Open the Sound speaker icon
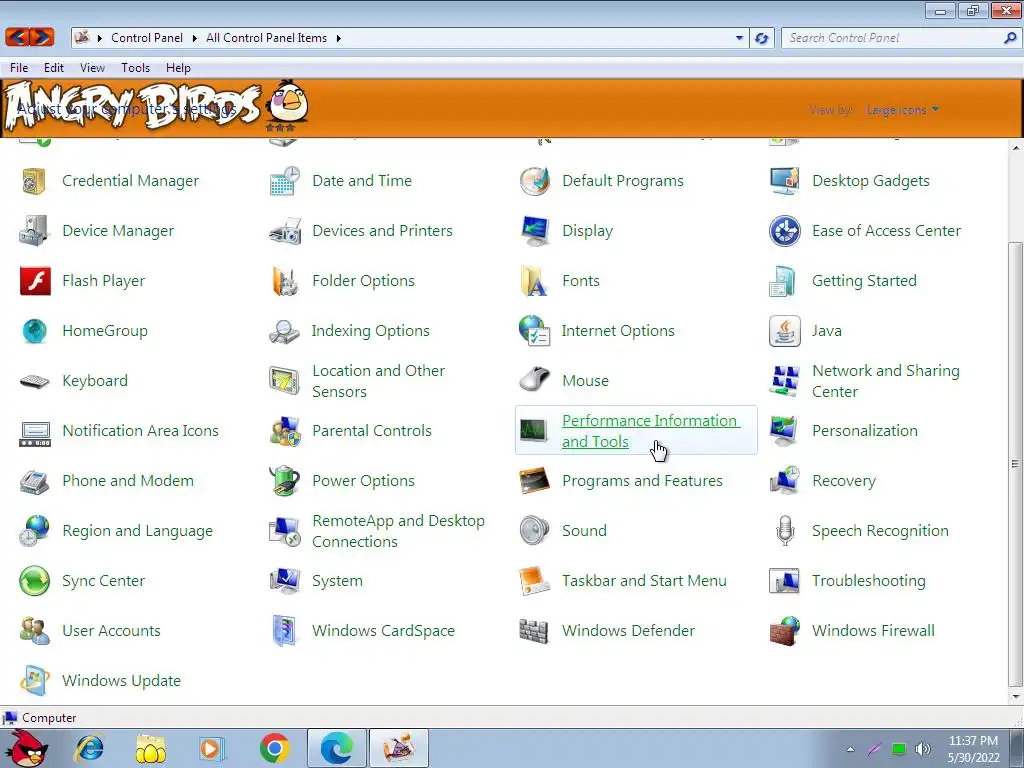This screenshot has height=768, width=1024. pos(534,531)
